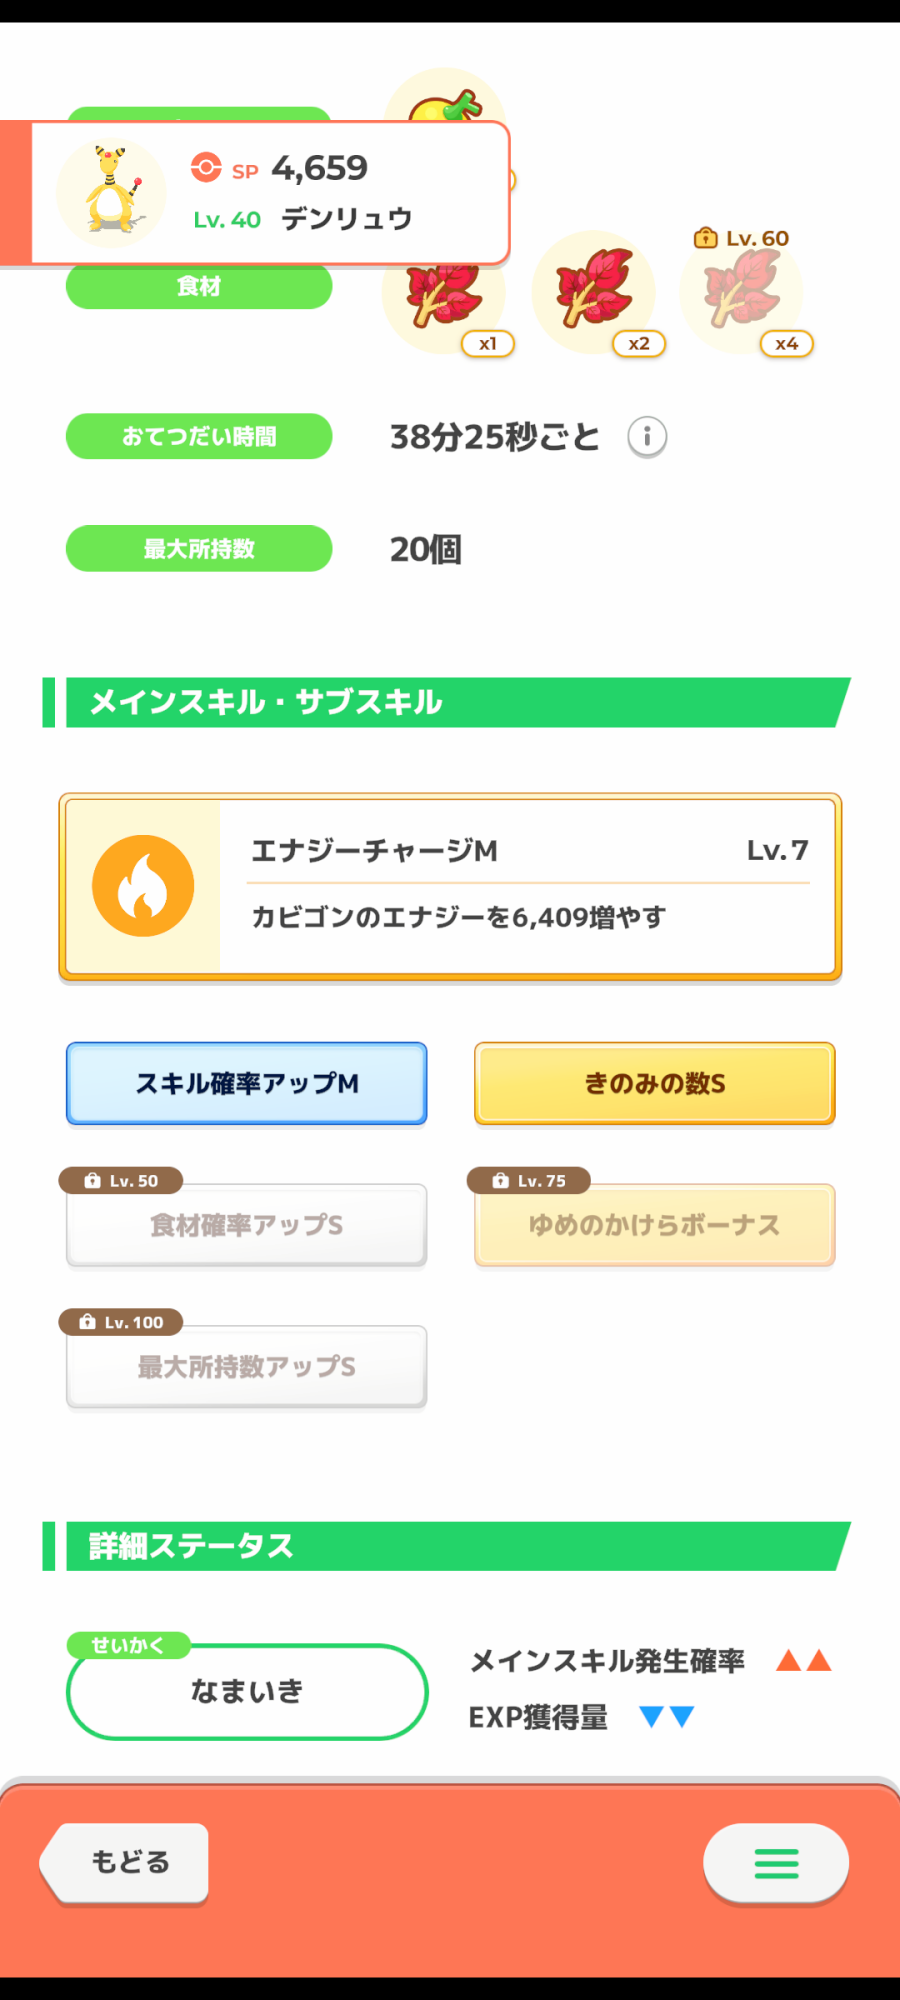Image resolution: width=900 pixels, height=2000 pixels.
Task: Select the スキル確率アップM sub skill
Action: [247, 1084]
